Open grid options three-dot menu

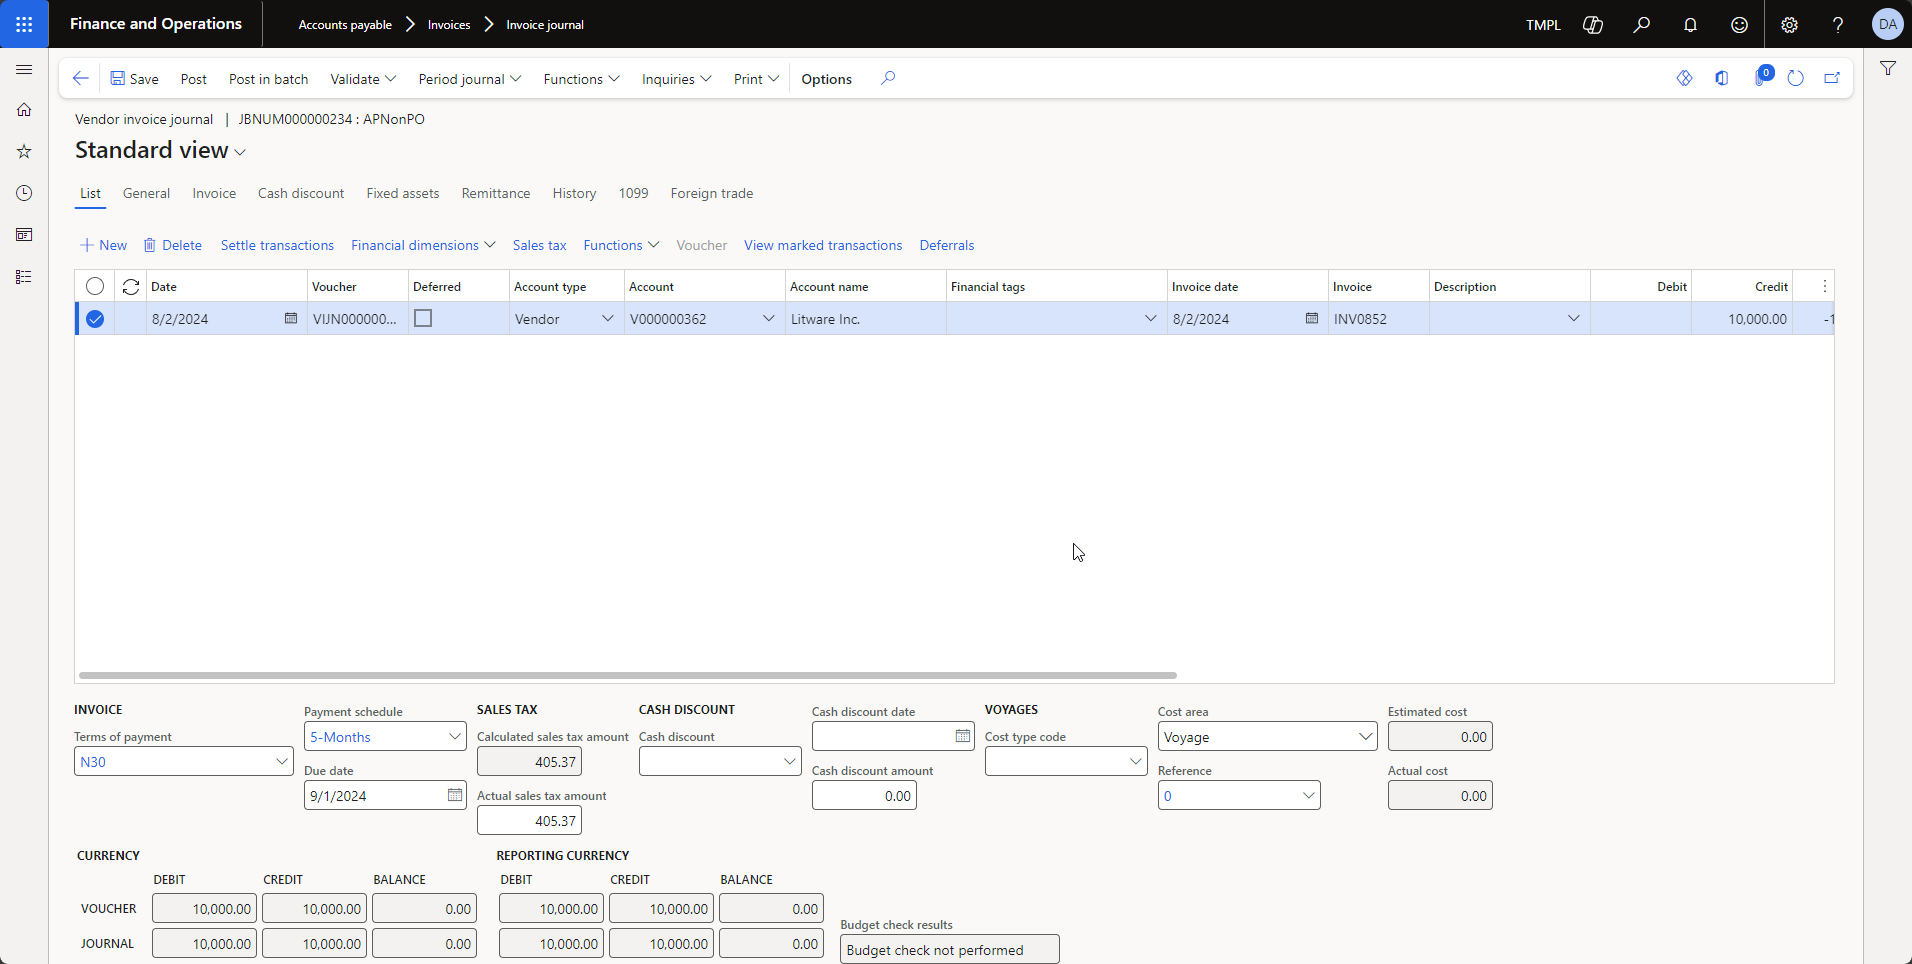1825,287
